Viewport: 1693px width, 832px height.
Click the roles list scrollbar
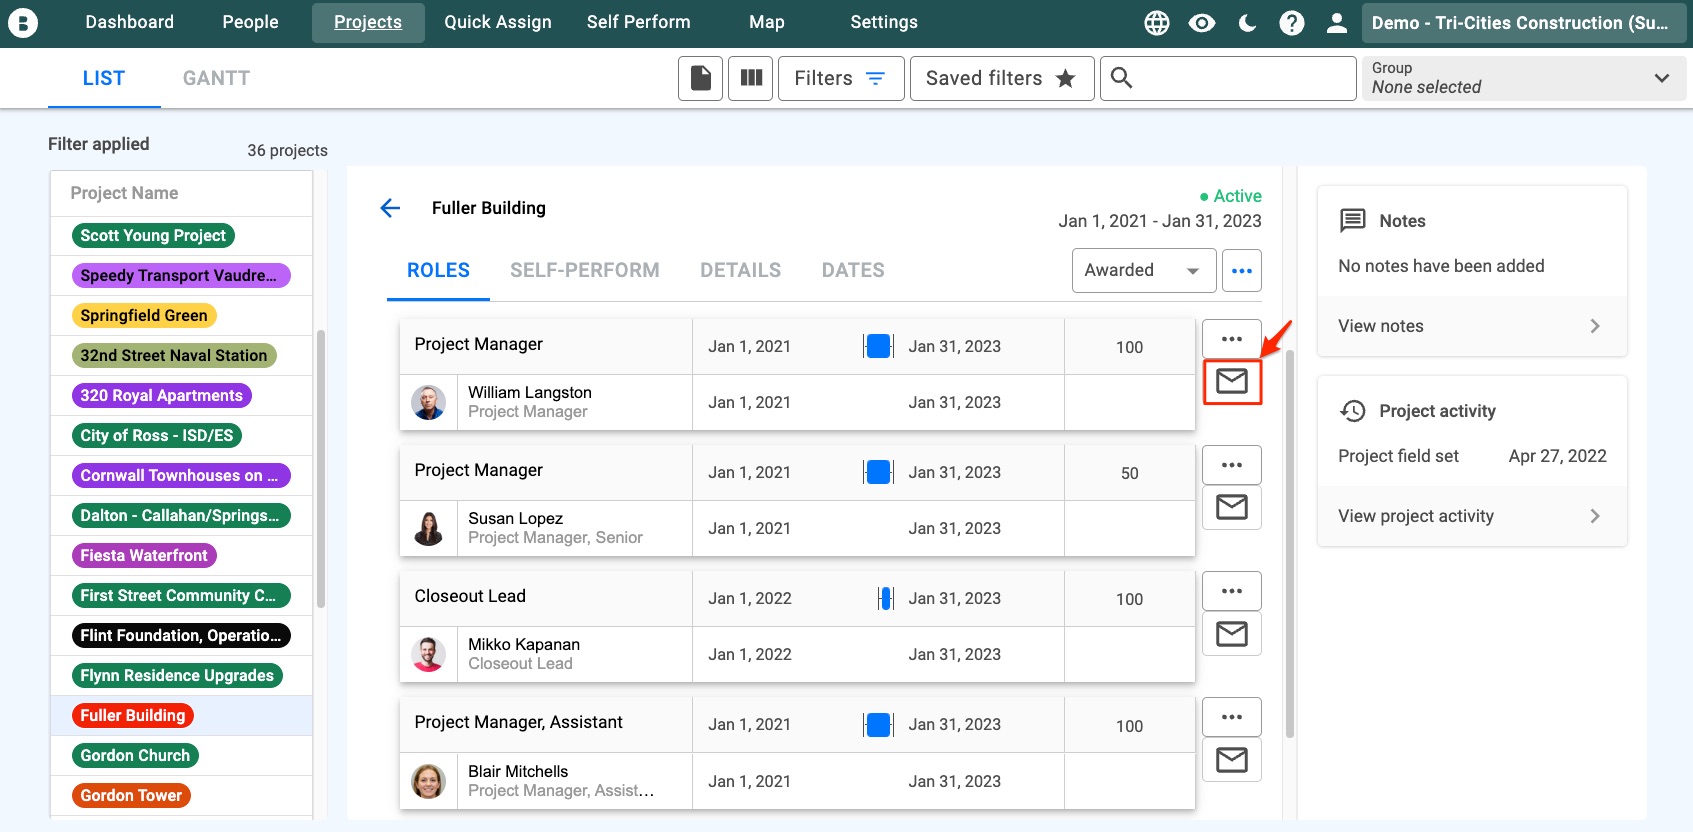1290,544
